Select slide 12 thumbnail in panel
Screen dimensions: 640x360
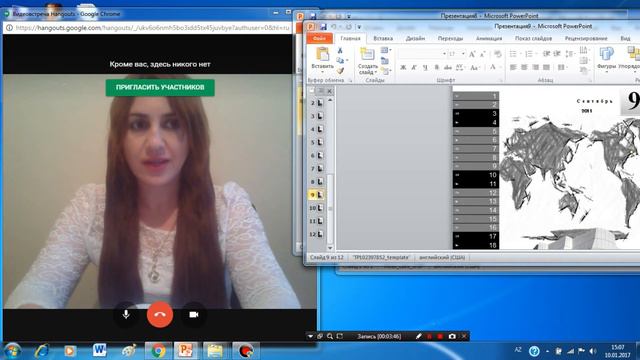(x=320, y=234)
